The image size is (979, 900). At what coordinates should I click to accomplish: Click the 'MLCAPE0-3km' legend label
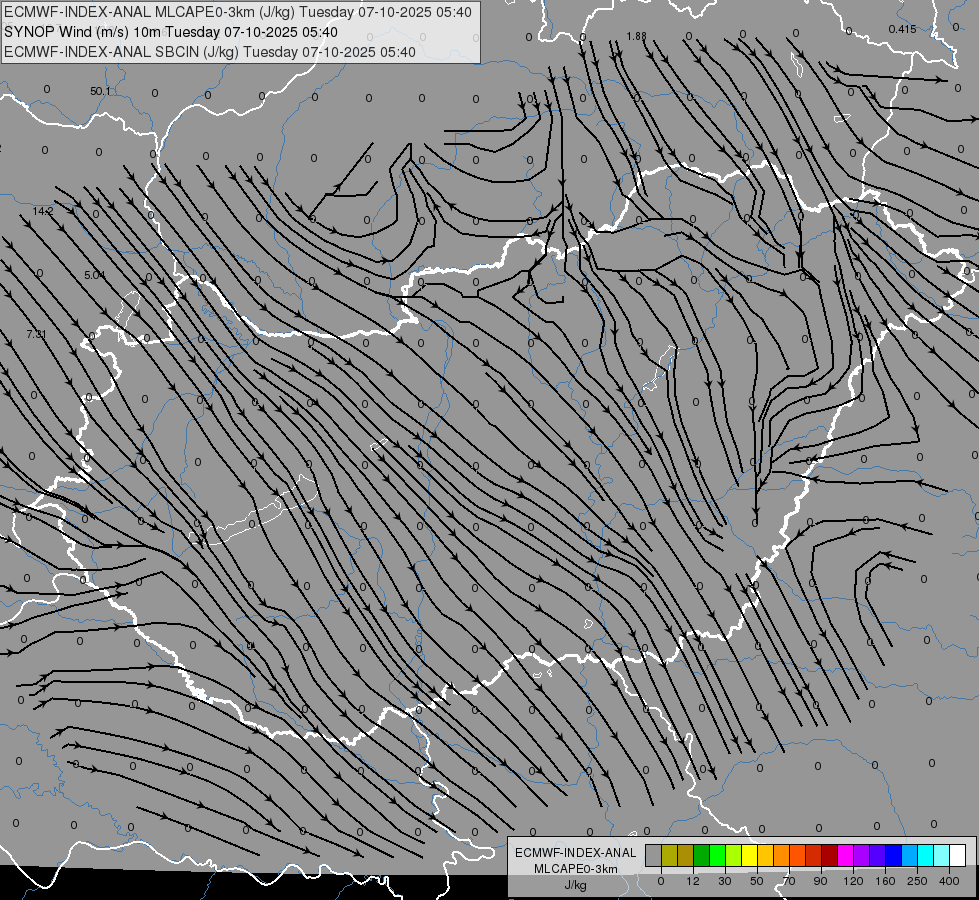576,869
